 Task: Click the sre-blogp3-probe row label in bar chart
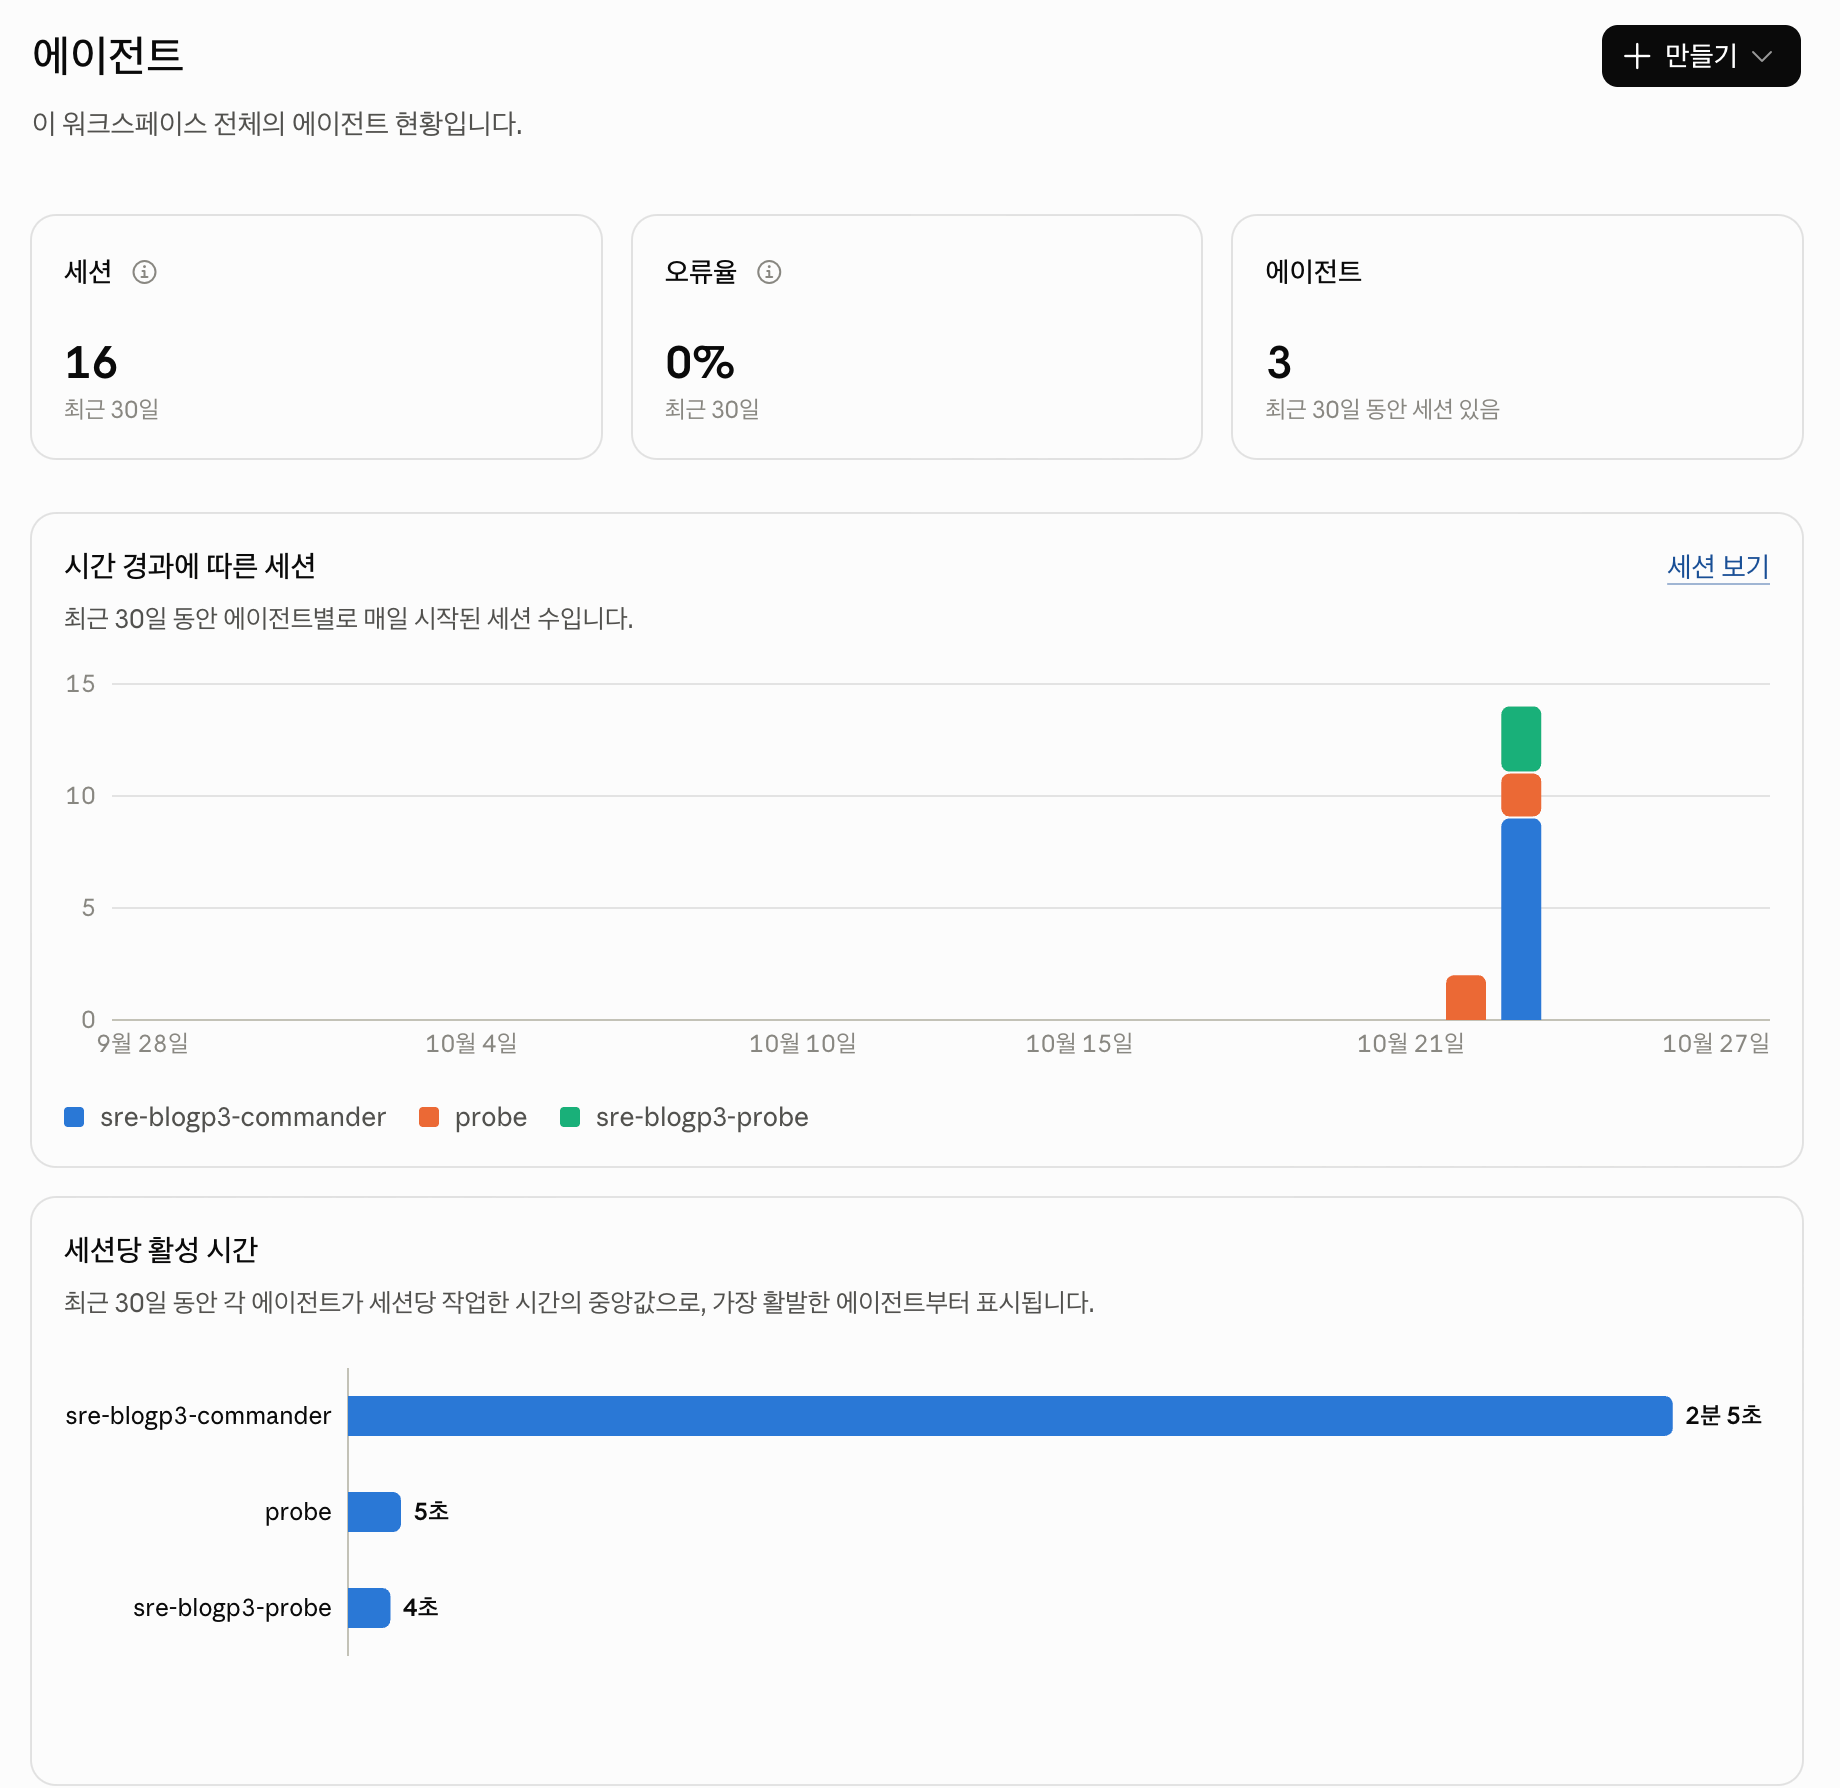(x=232, y=1608)
